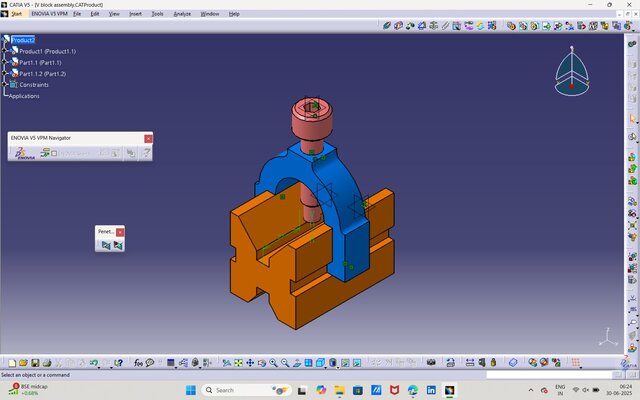Close the ENOVIA V5 VPM Navigator panel
The width and height of the screenshot is (640, 400).
(148, 138)
